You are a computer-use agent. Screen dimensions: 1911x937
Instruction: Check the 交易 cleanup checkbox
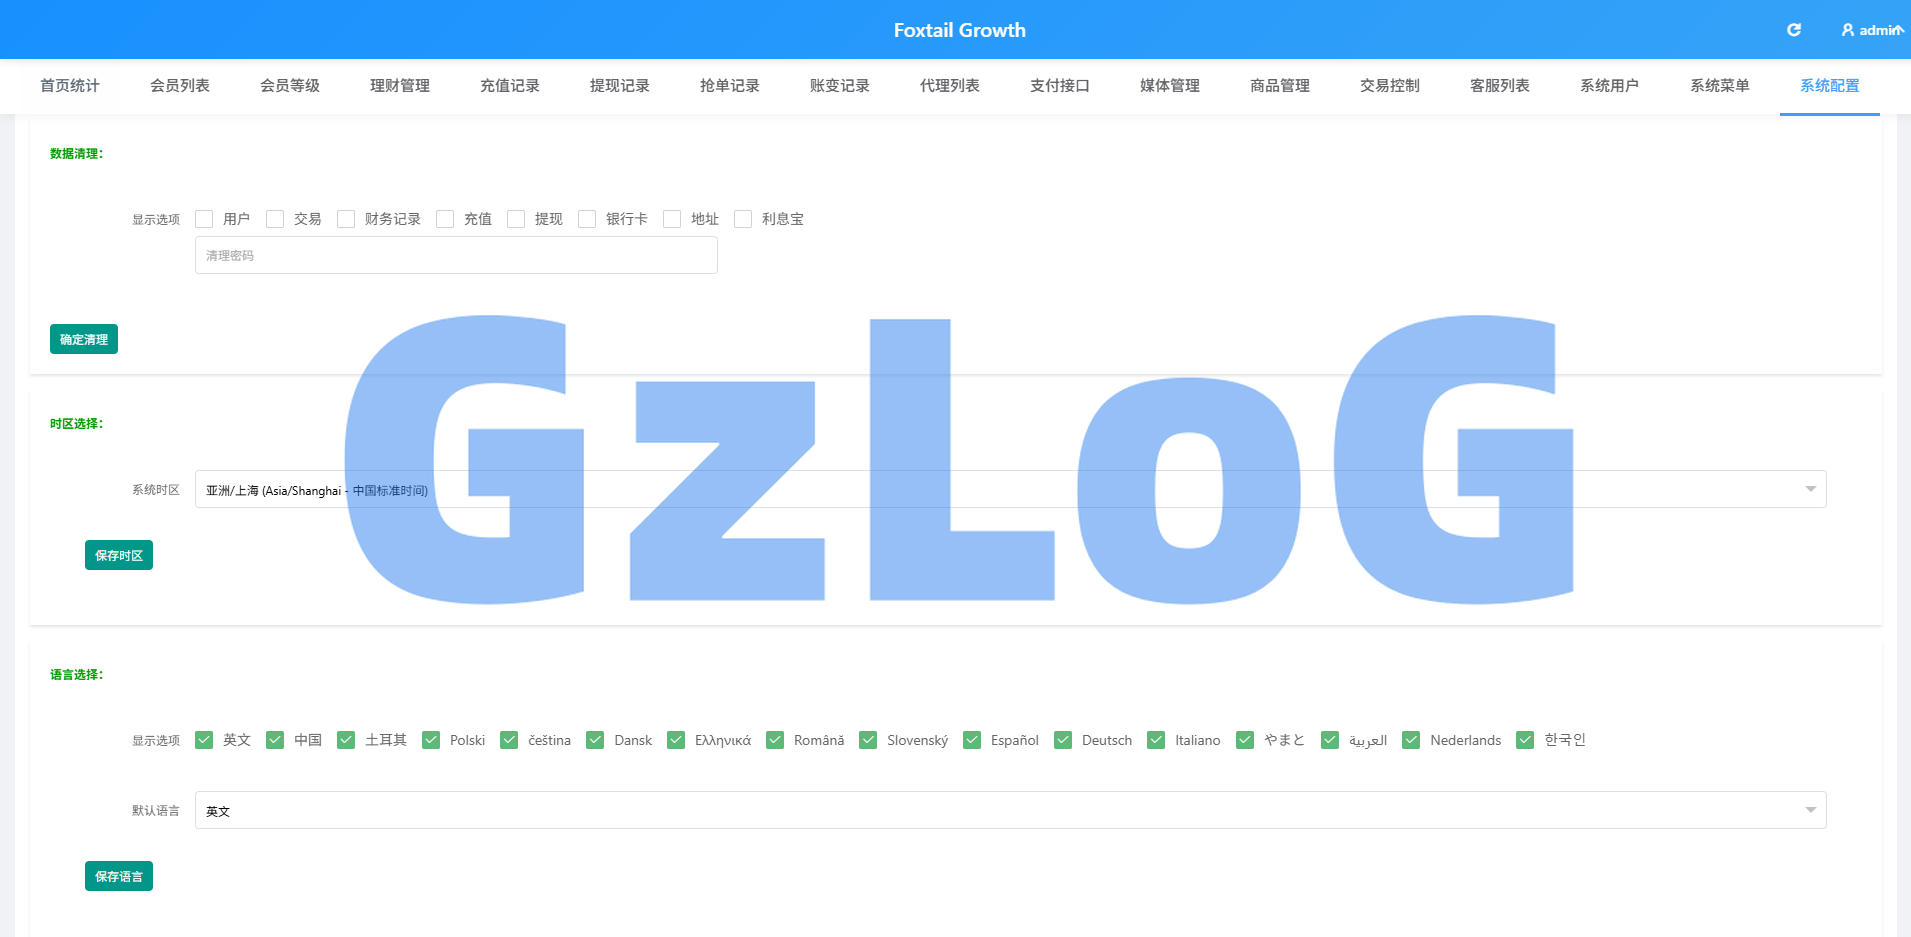tap(275, 219)
